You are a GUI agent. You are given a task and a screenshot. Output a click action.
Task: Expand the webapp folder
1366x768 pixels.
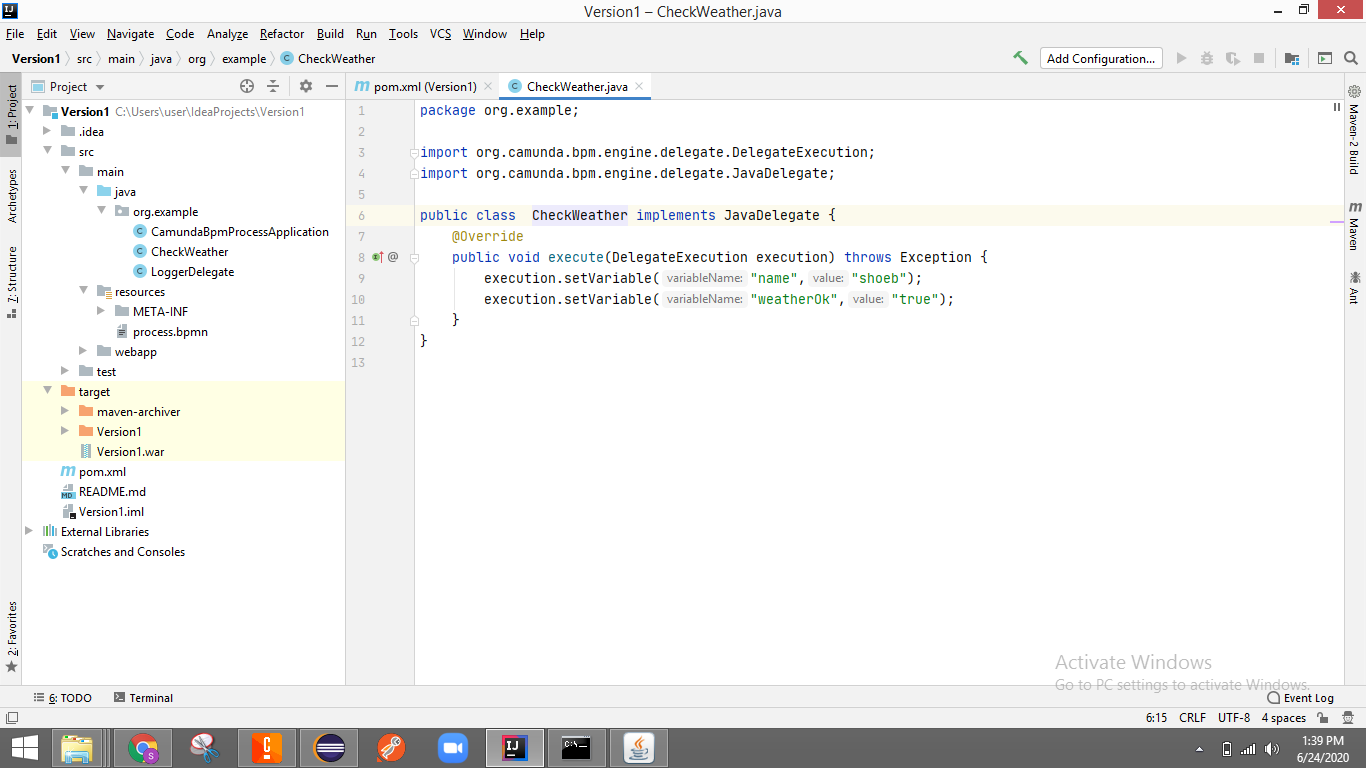84,351
